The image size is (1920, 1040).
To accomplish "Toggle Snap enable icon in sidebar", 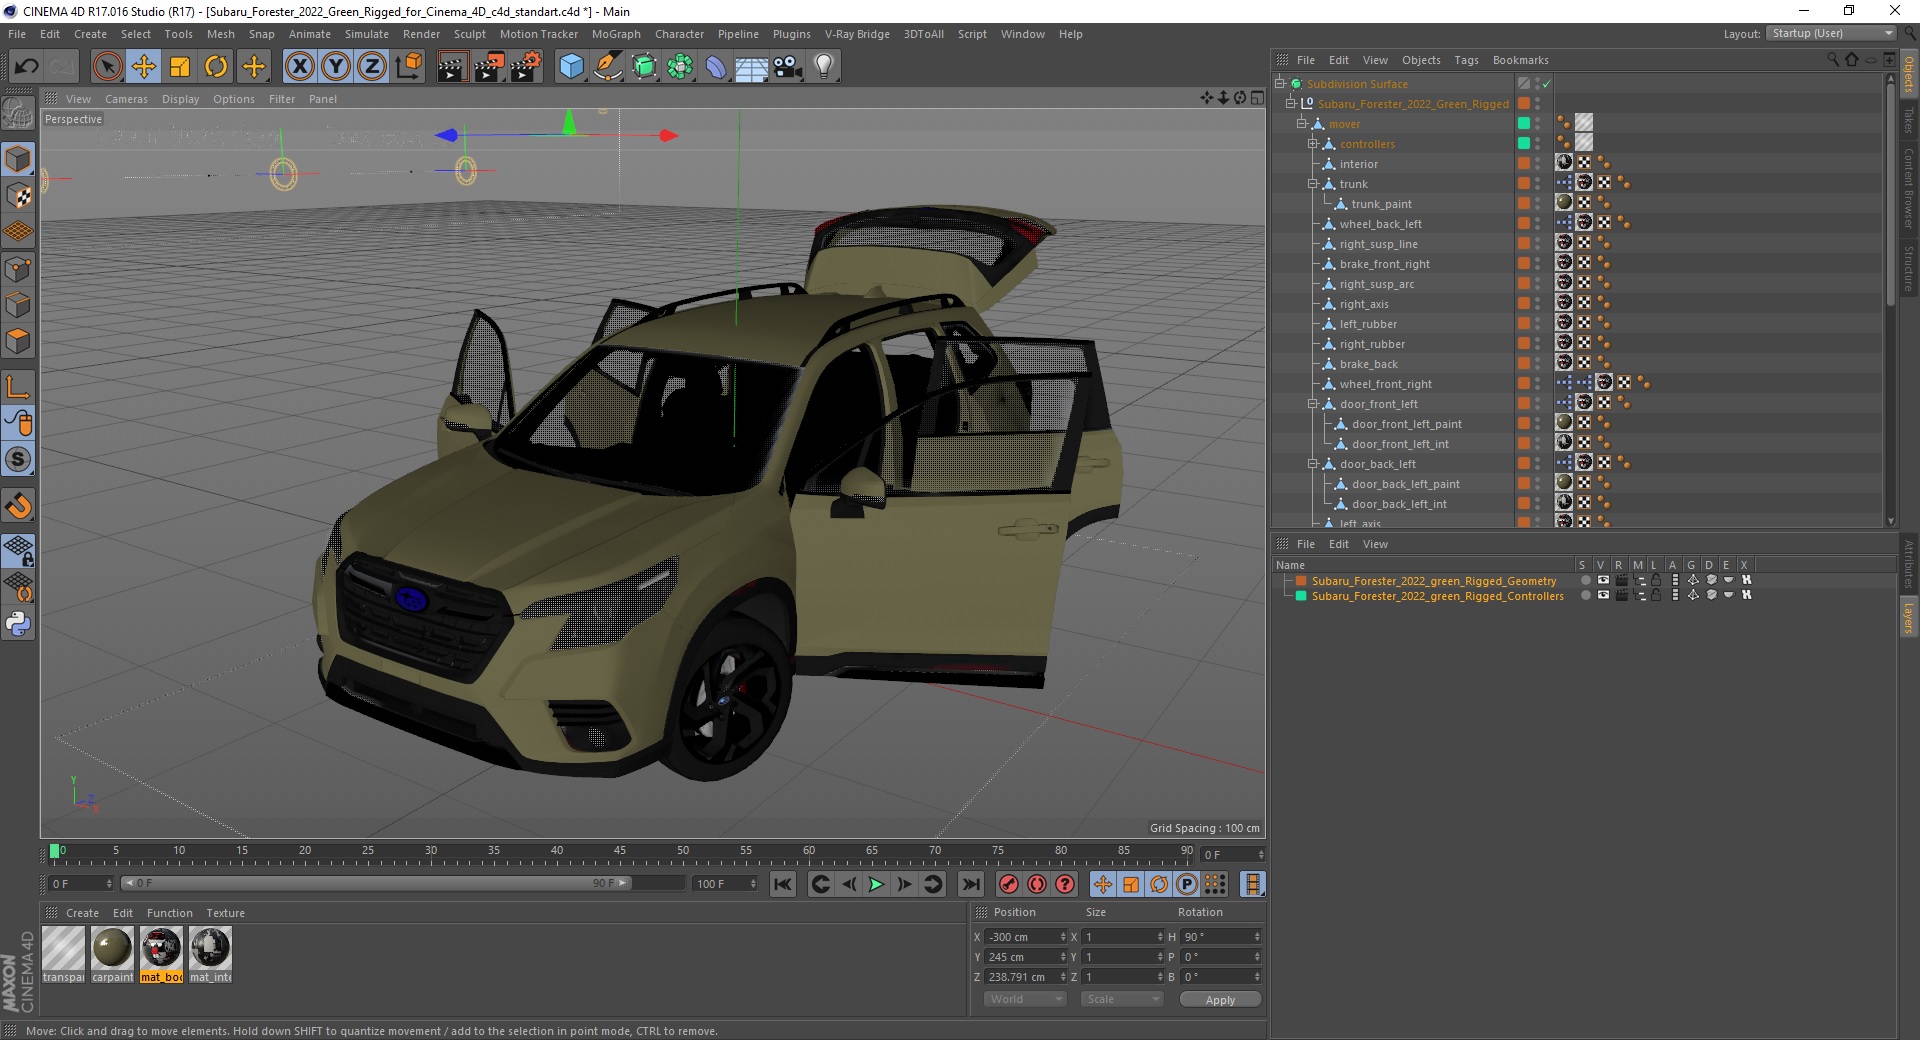I will pyautogui.click(x=18, y=460).
